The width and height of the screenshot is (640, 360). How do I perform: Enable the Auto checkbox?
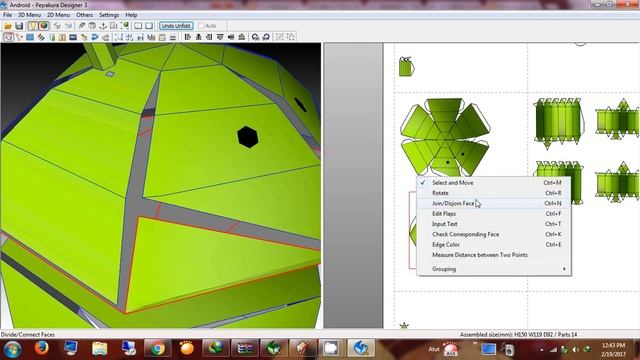[x=201, y=26]
